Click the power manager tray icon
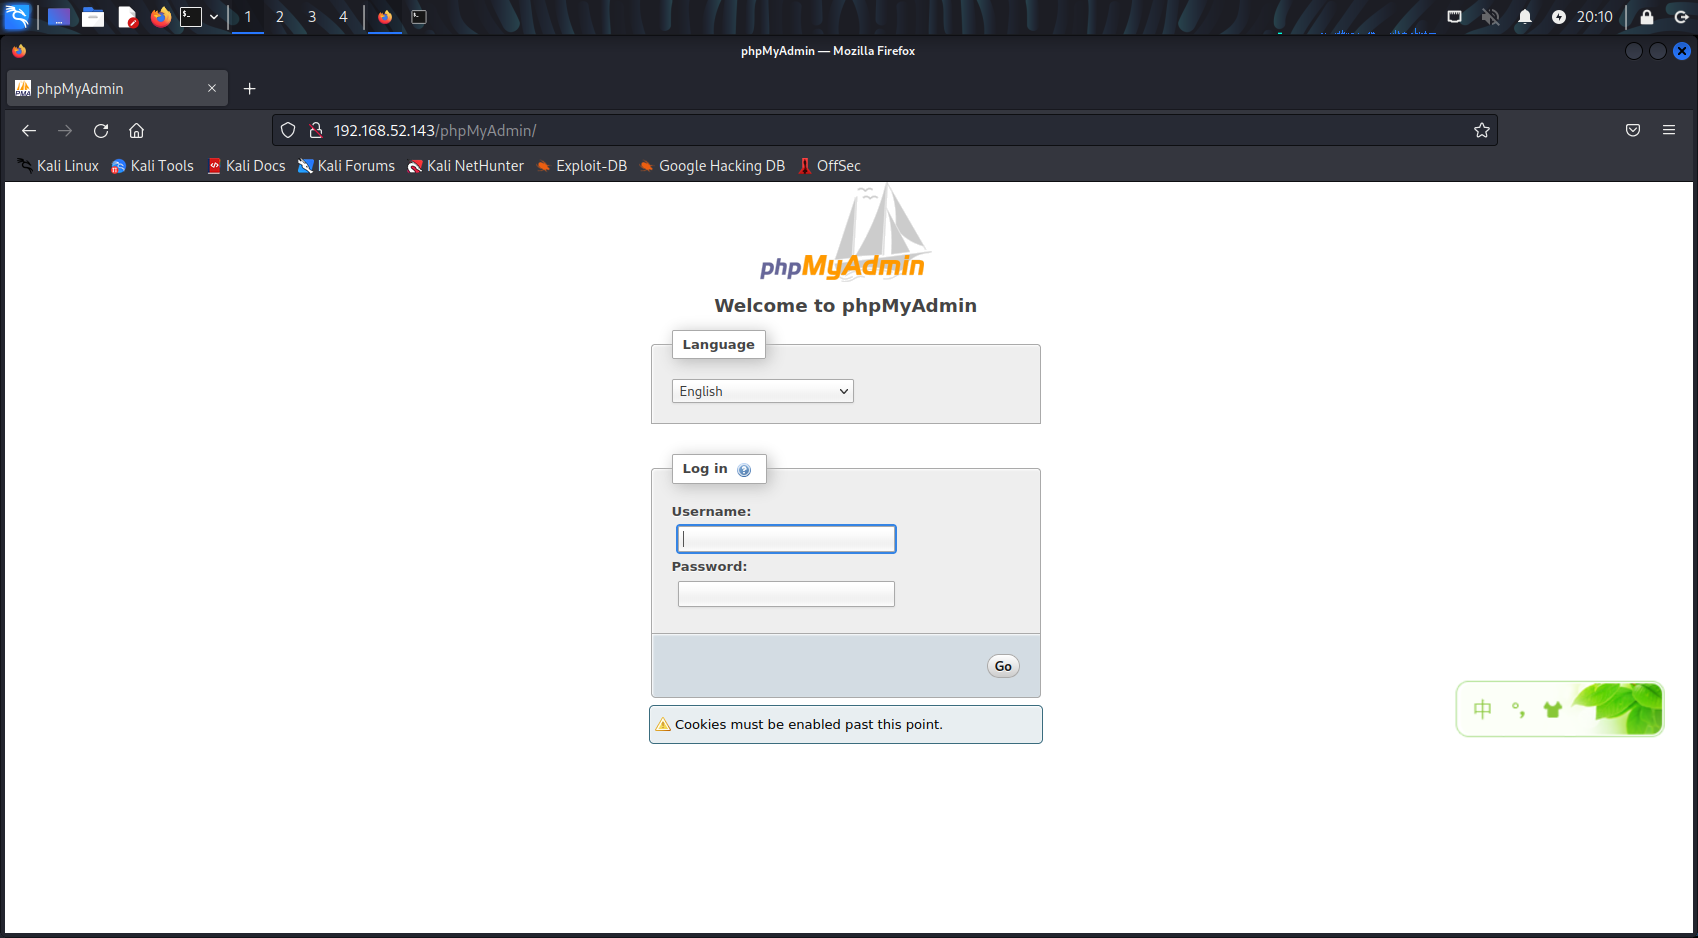This screenshot has width=1698, height=938. point(1559,17)
